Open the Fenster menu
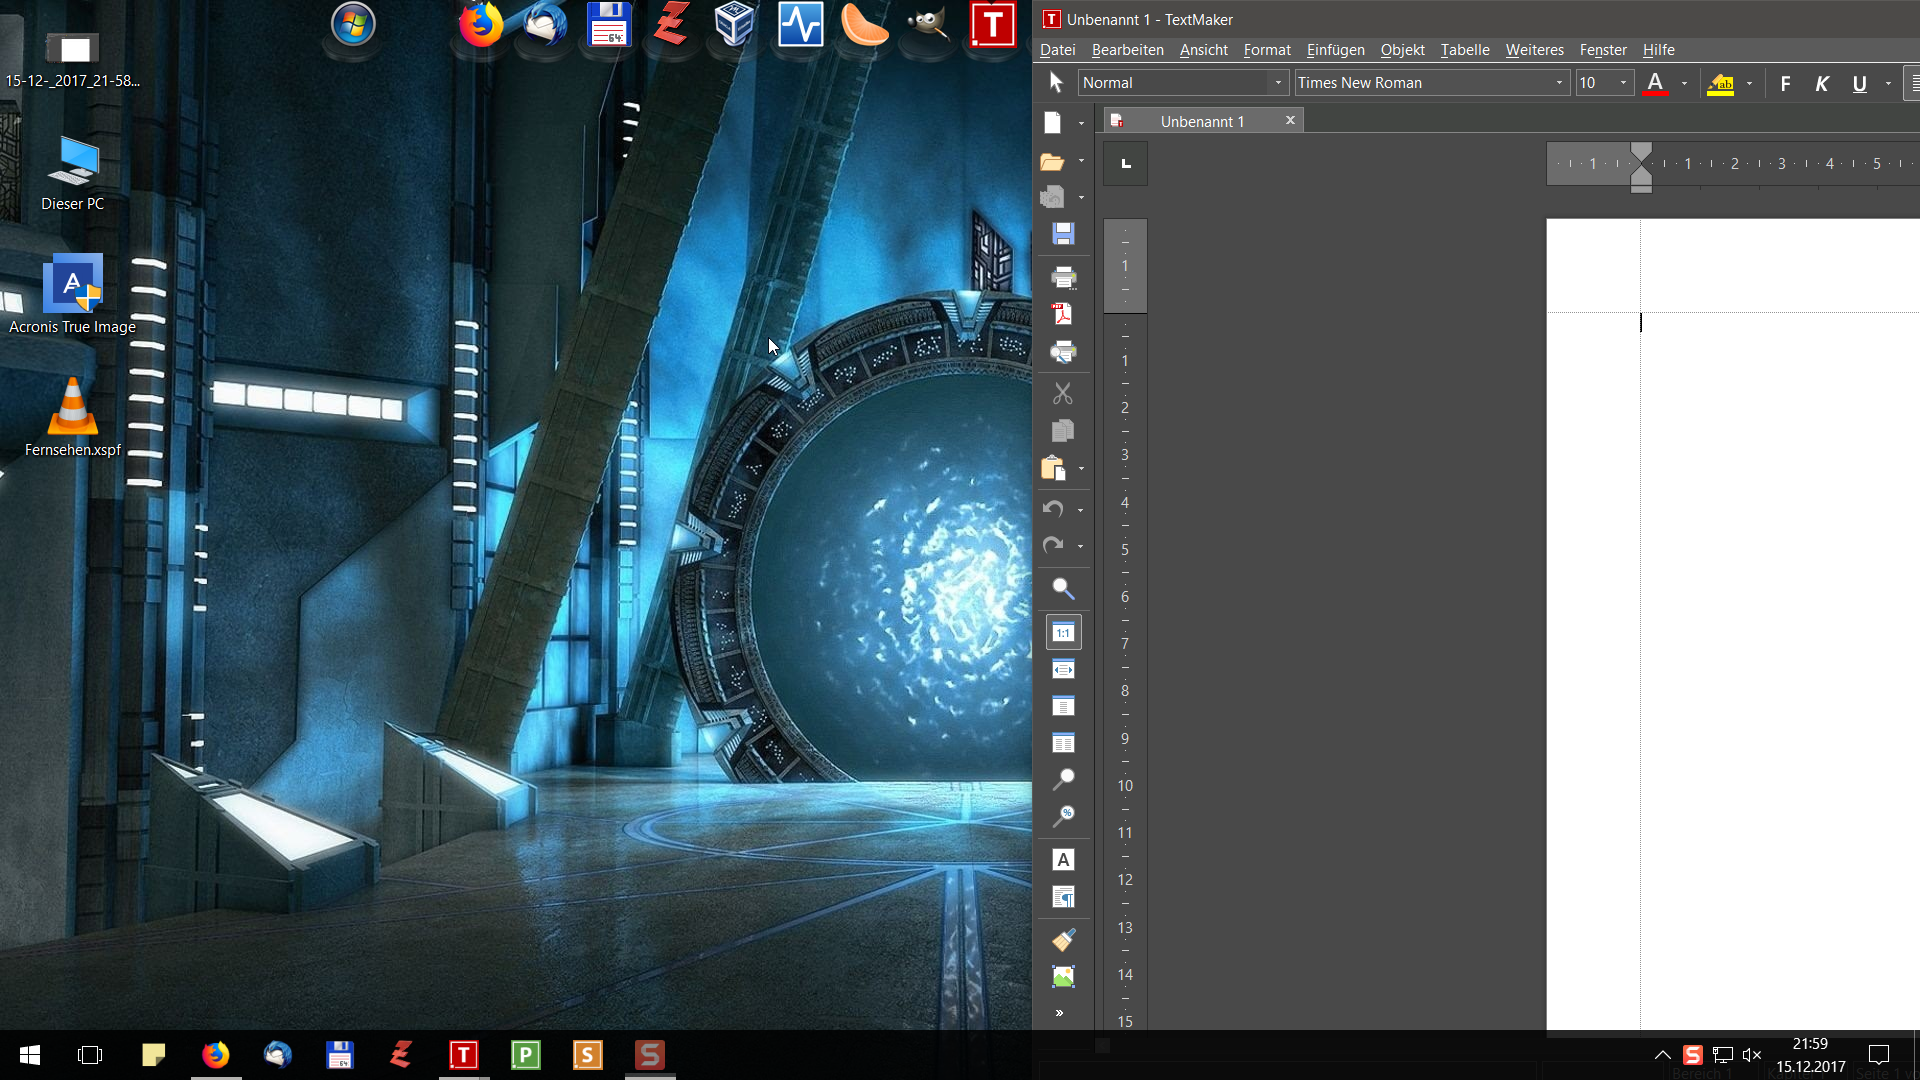The height and width of the screenshot is (1080, 1920). point(1603,50)
